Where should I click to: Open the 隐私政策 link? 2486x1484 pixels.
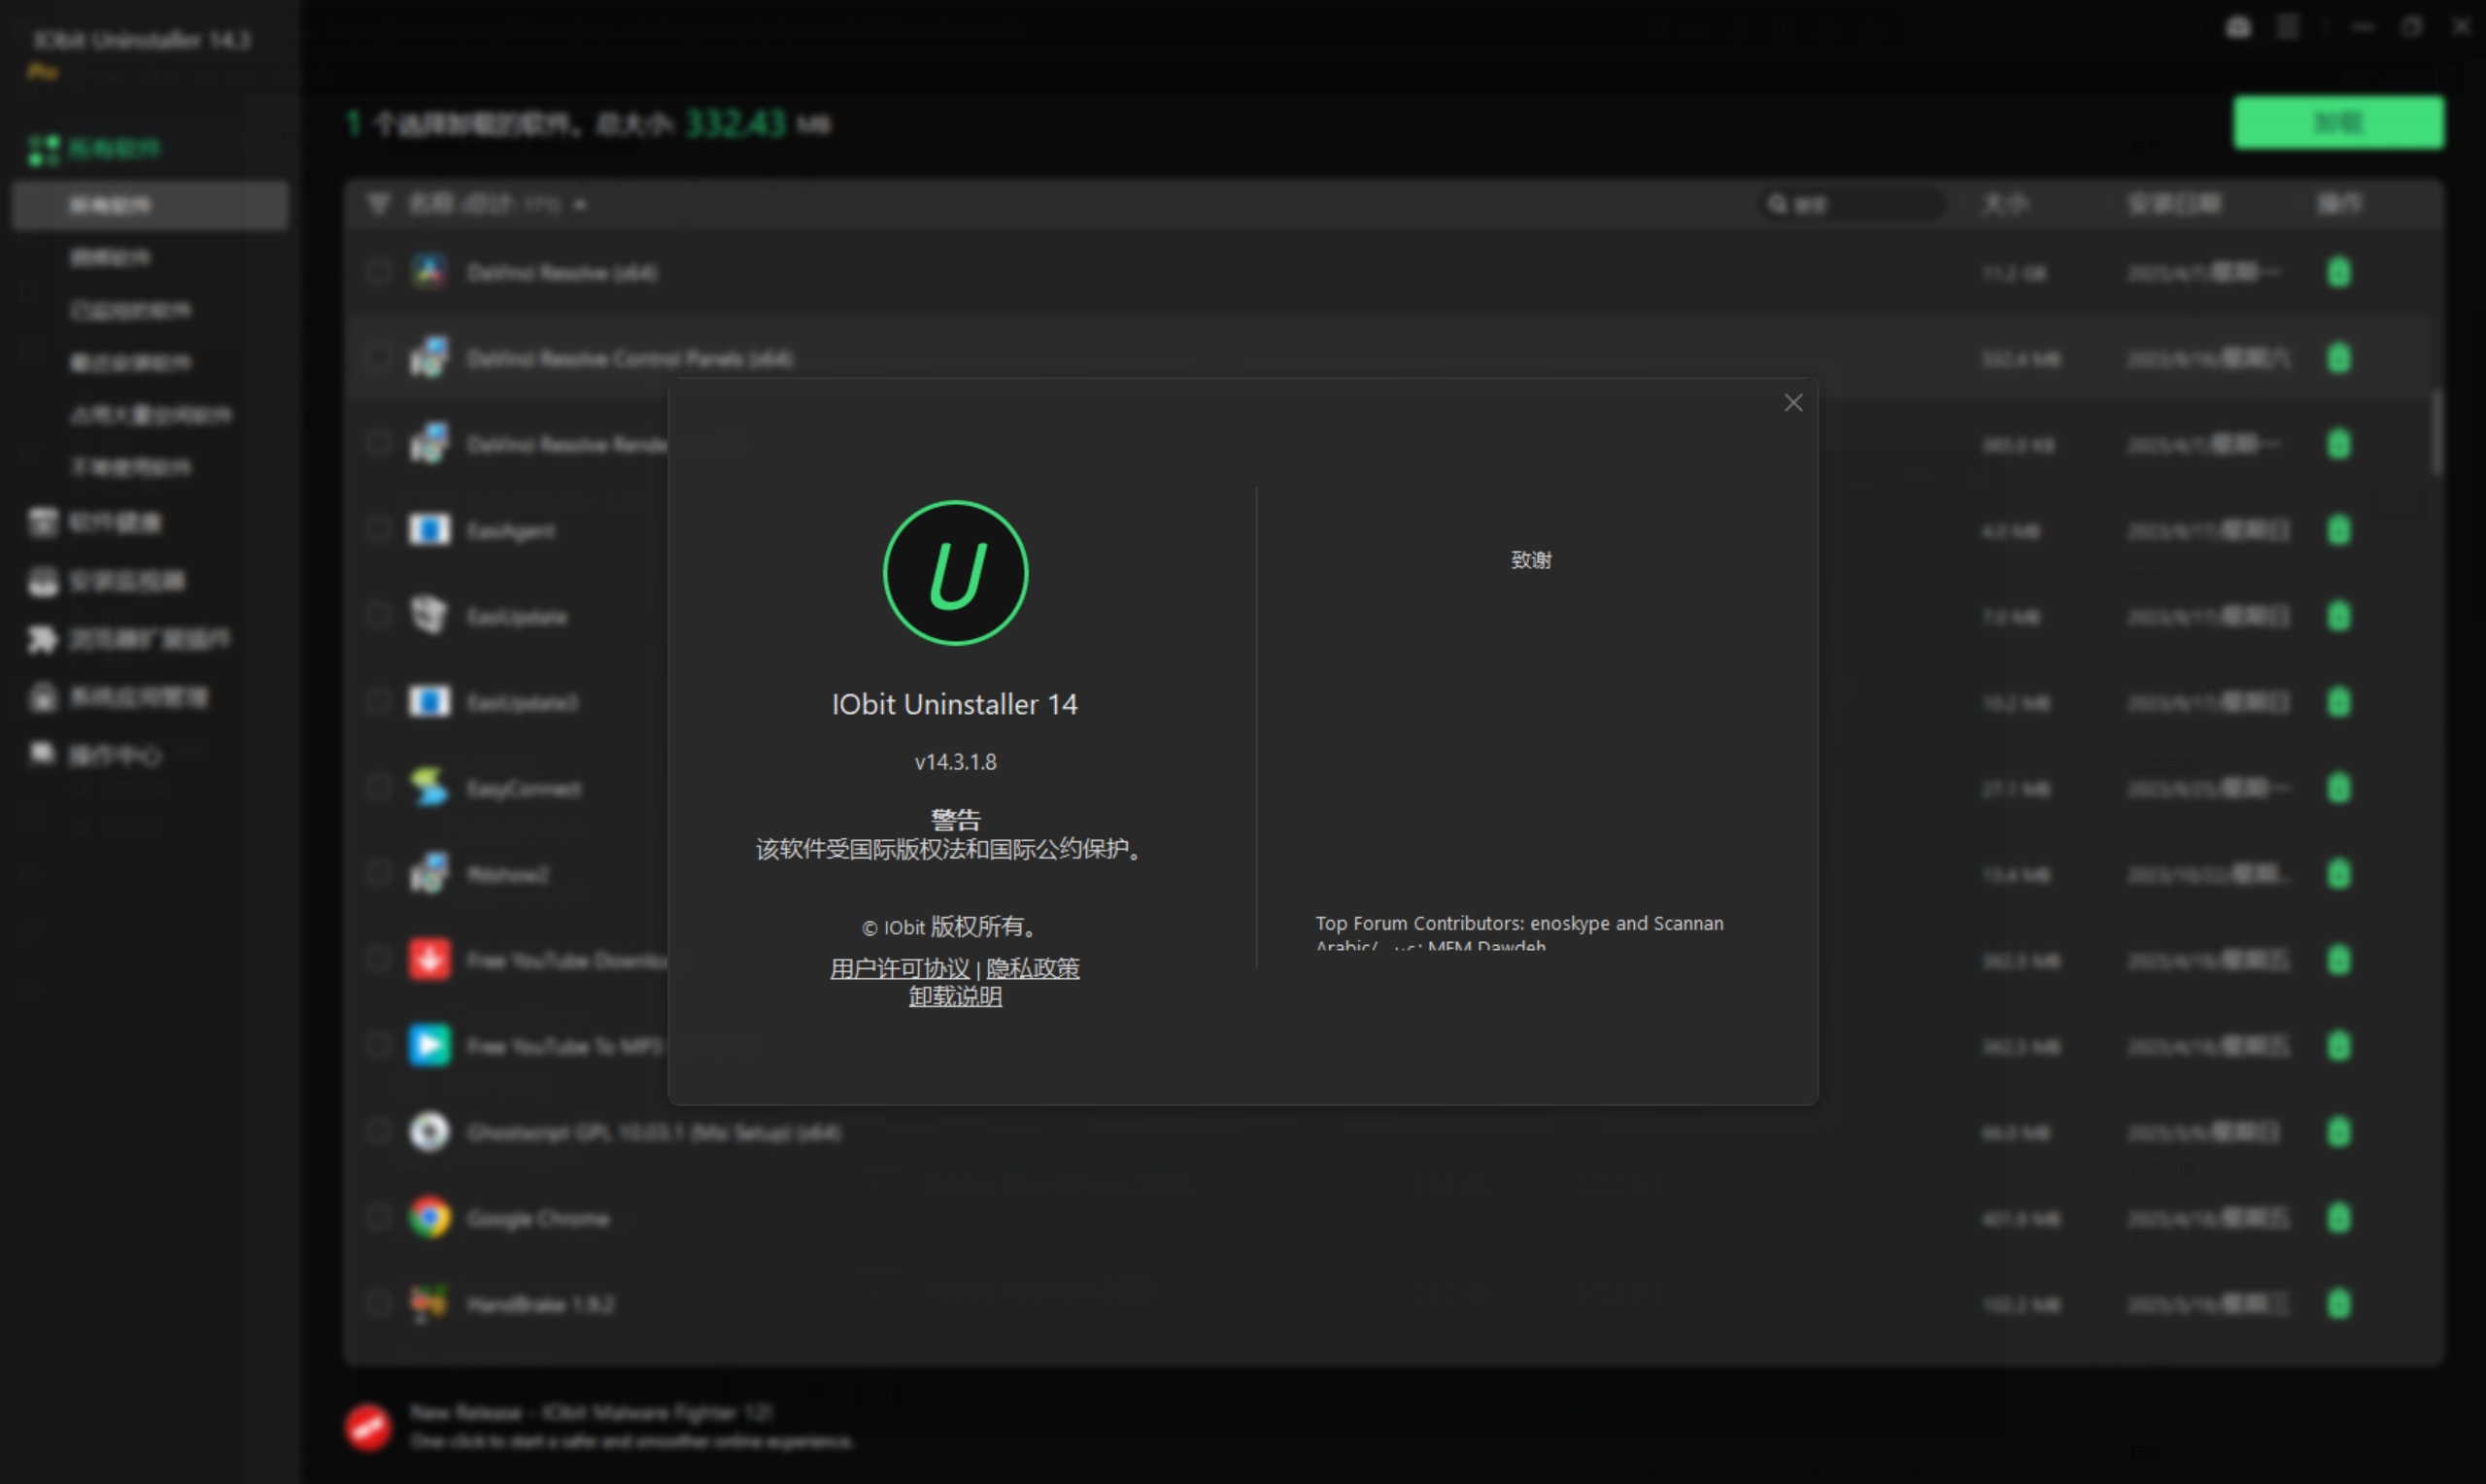click(x=1032, y=968)
